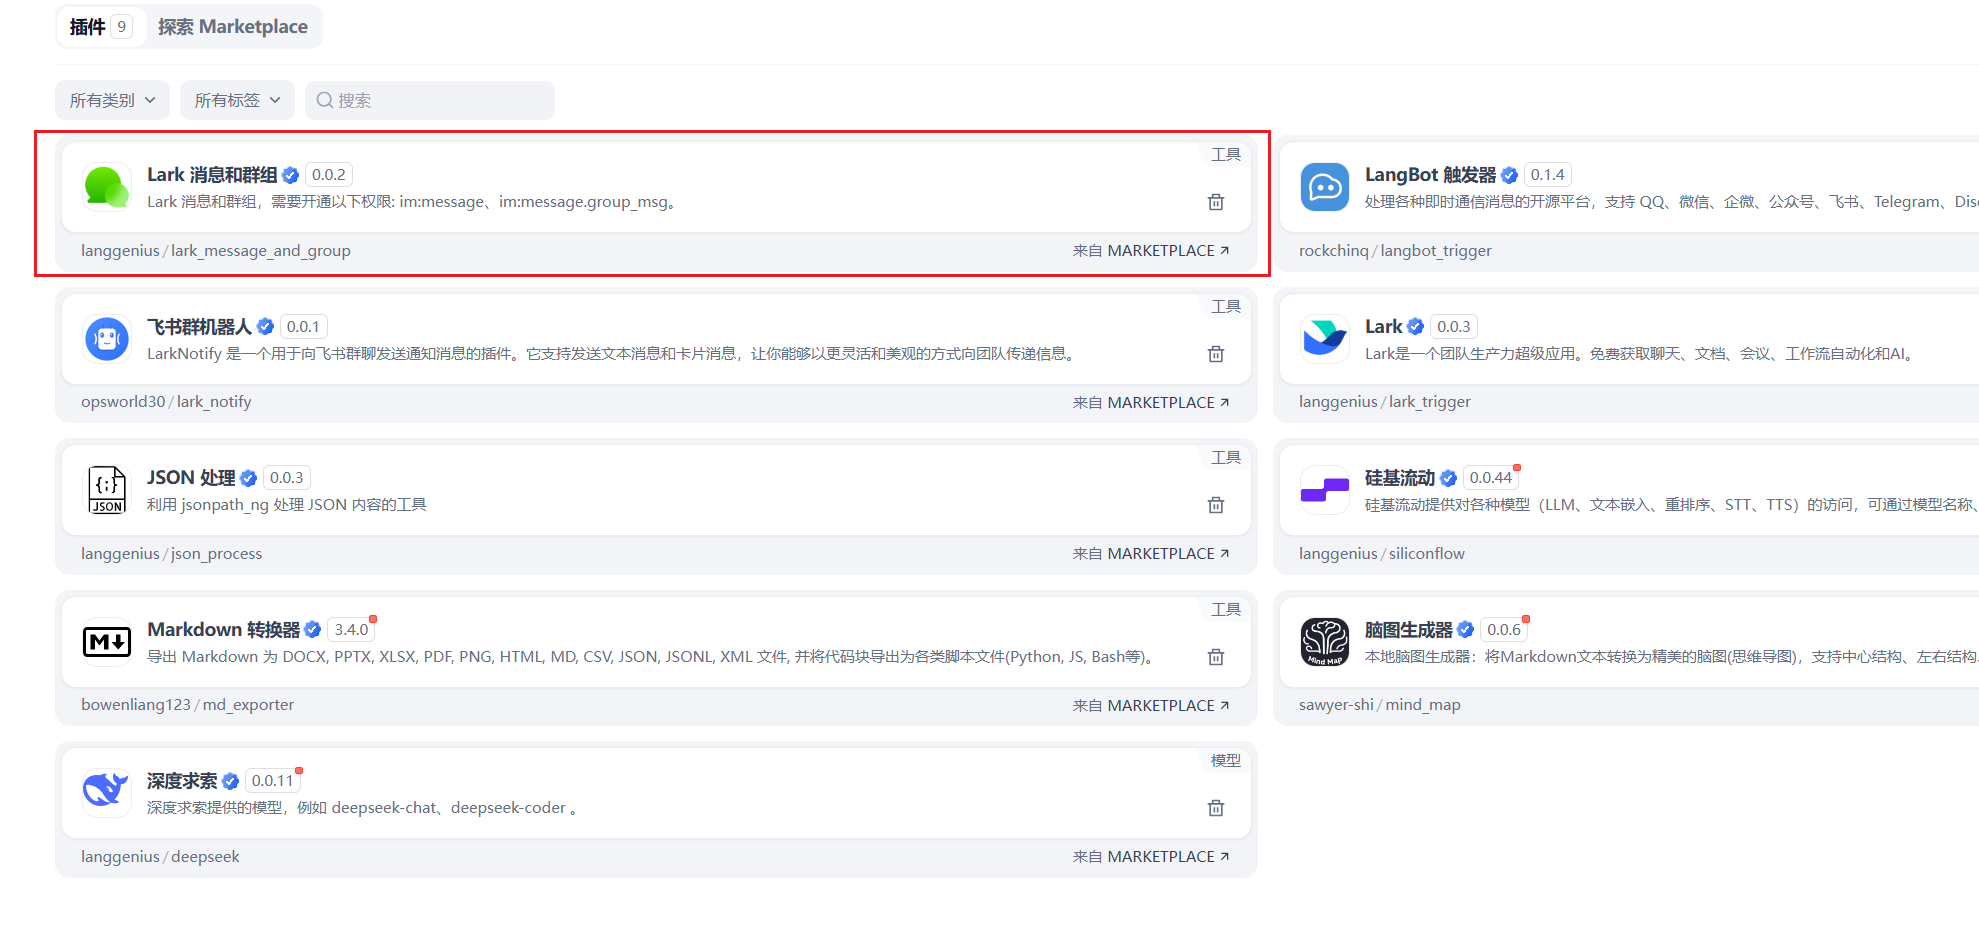Click the 脑图生成器 brain icon
The image size is (1979, 938).
(x=1325, y=642)
